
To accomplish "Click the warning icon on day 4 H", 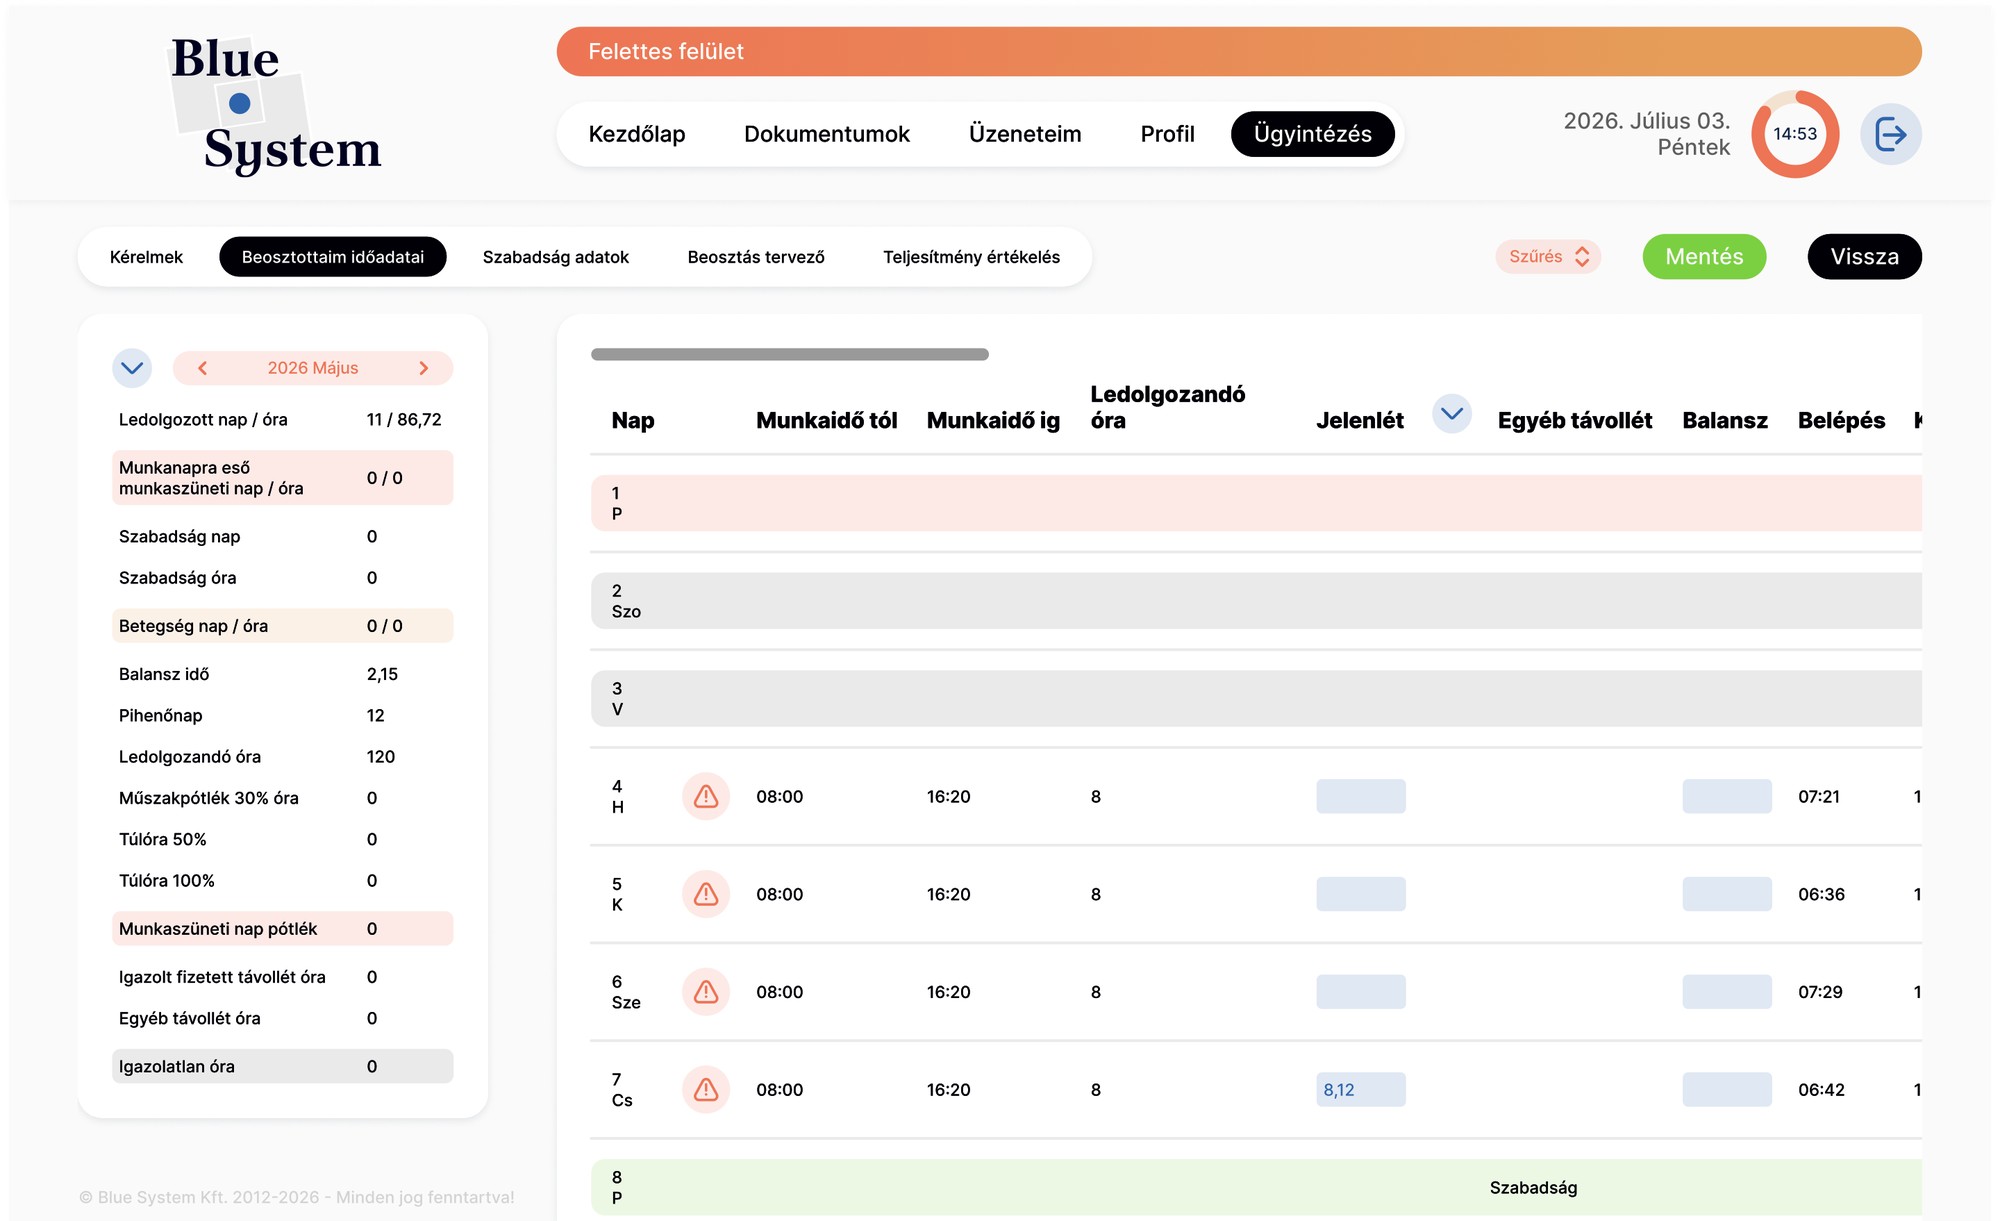I will click(706, 796).
